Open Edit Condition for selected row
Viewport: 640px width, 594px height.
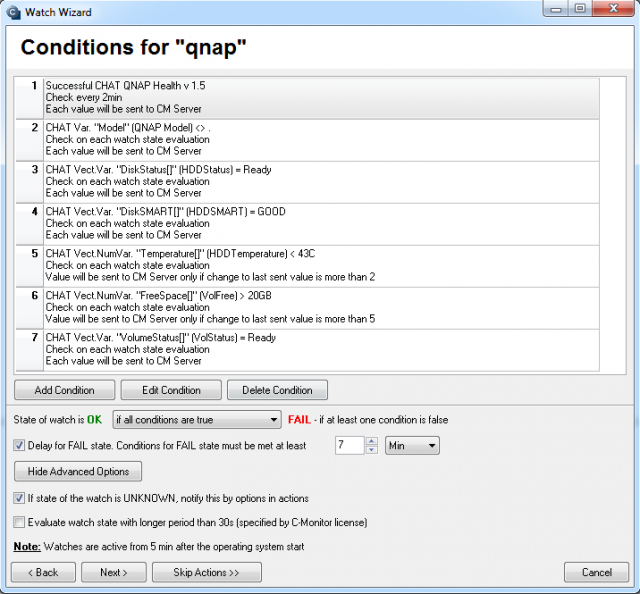coord(171,390)
